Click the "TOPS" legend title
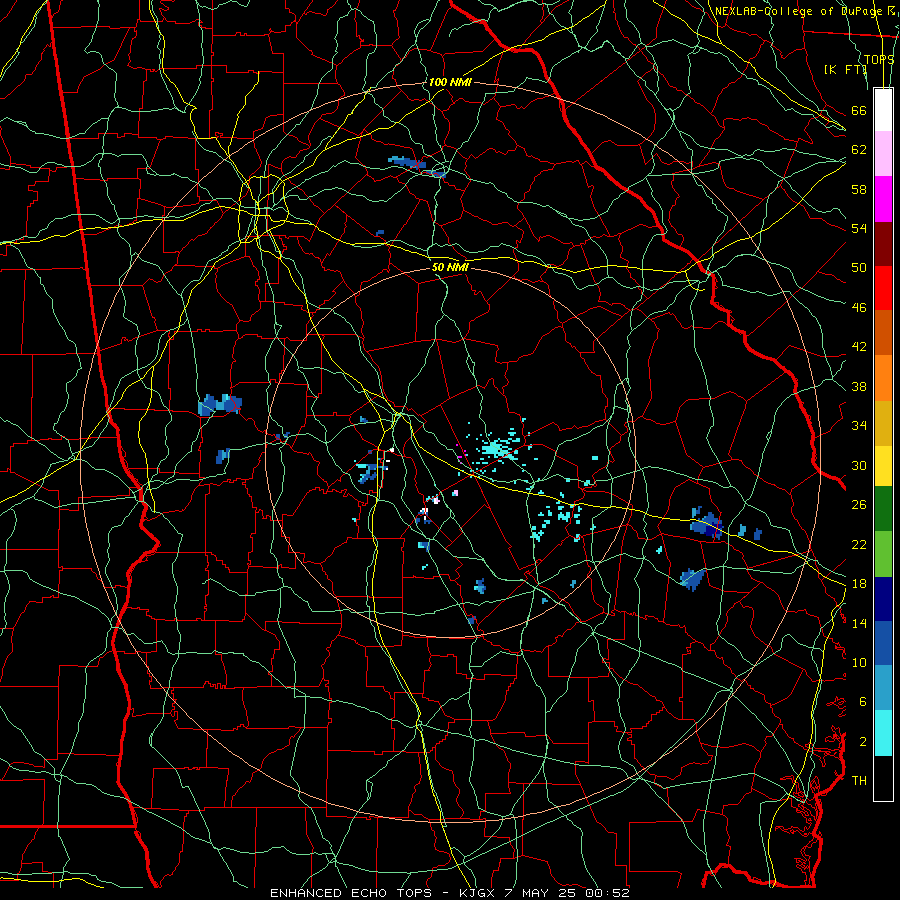 tap(879, 60)
